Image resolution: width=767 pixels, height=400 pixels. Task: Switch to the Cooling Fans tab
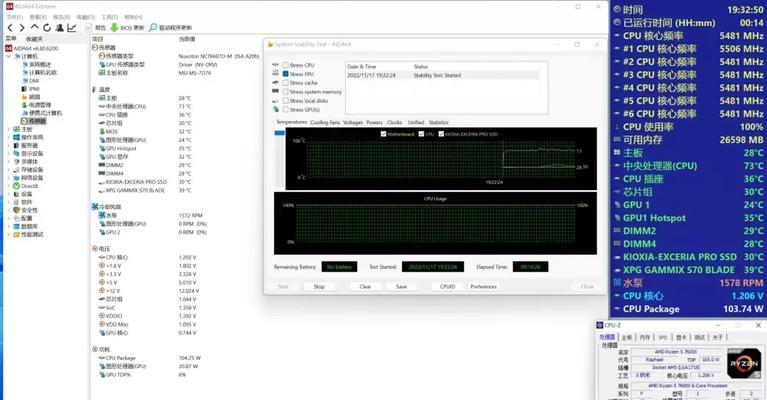325,122
